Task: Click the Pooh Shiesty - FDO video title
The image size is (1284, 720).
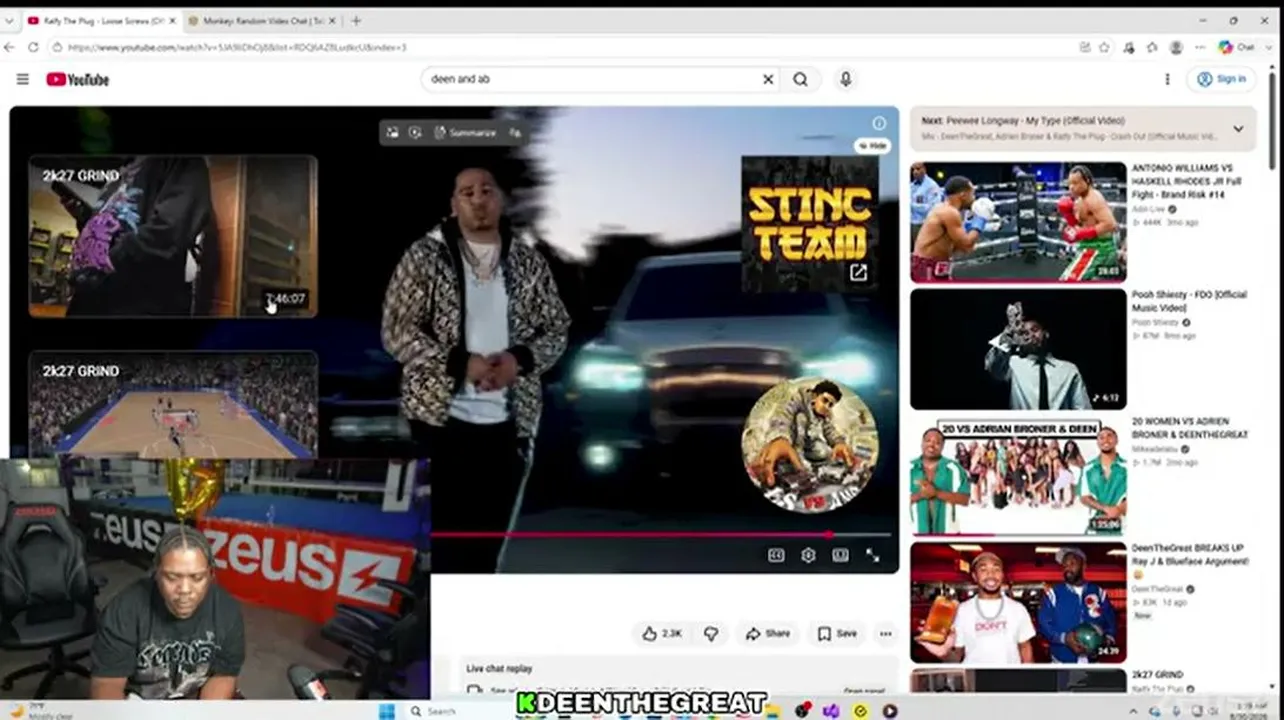Action: coord(1190,302)
